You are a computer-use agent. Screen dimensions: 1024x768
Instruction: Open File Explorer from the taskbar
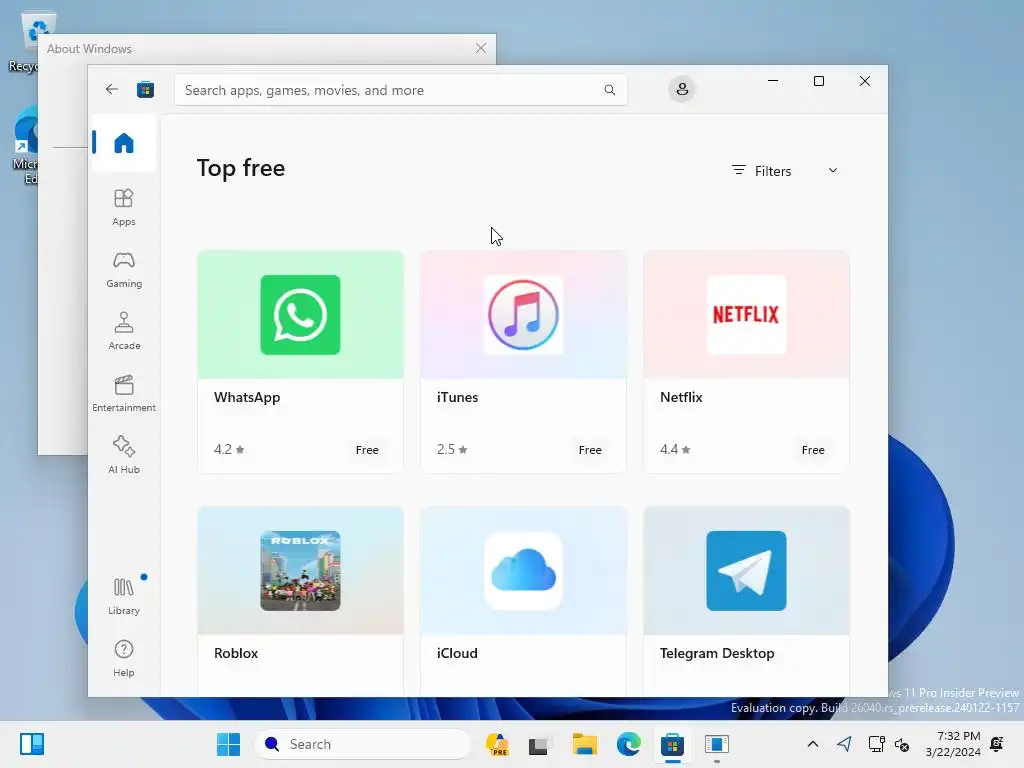584,744
